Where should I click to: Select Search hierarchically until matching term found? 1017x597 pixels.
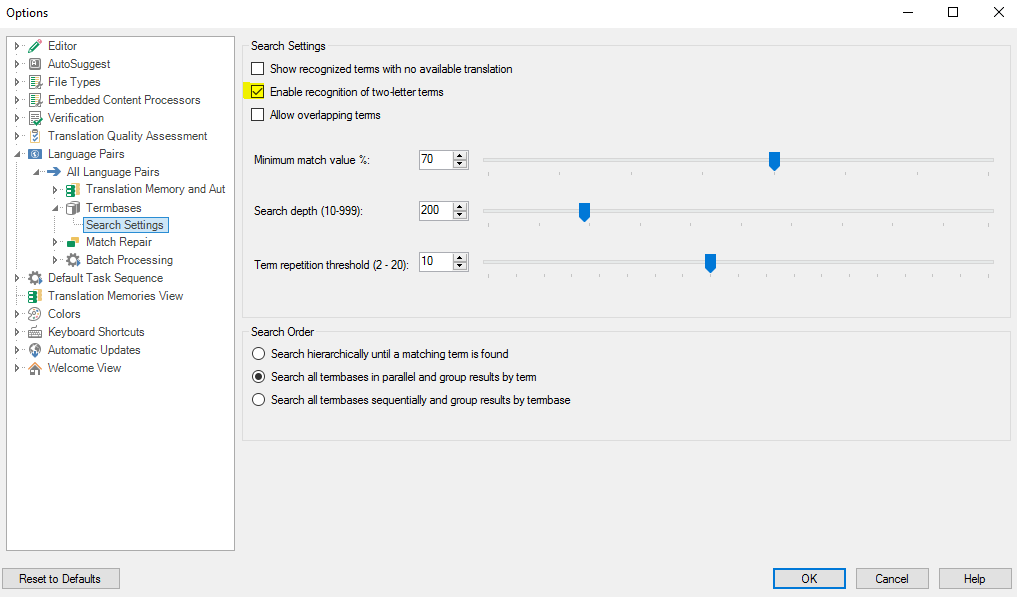259,354
